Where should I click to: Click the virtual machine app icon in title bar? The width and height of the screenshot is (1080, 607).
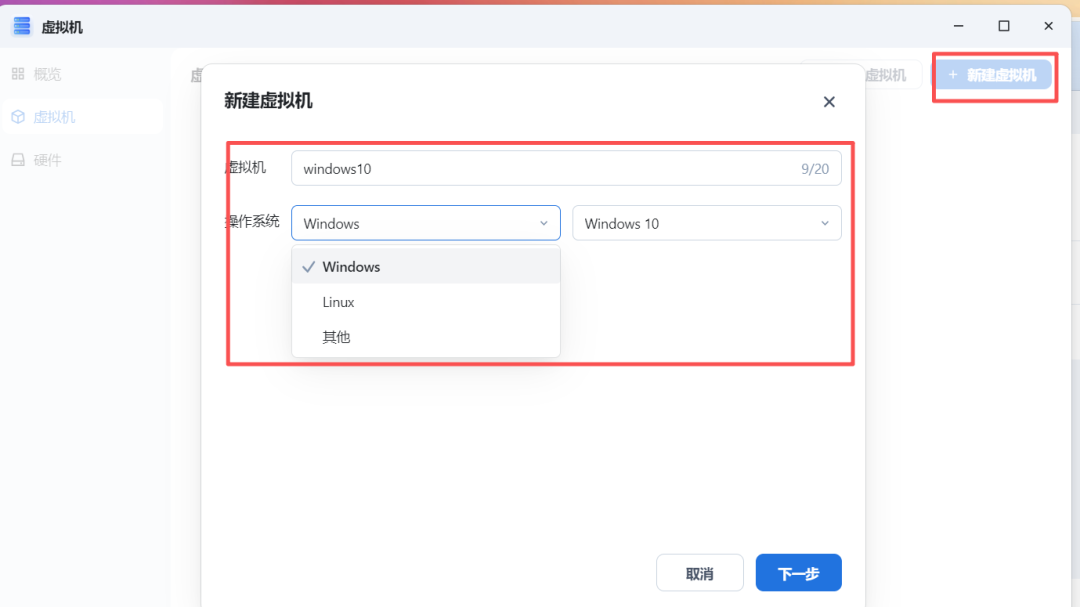click(21, 26)
